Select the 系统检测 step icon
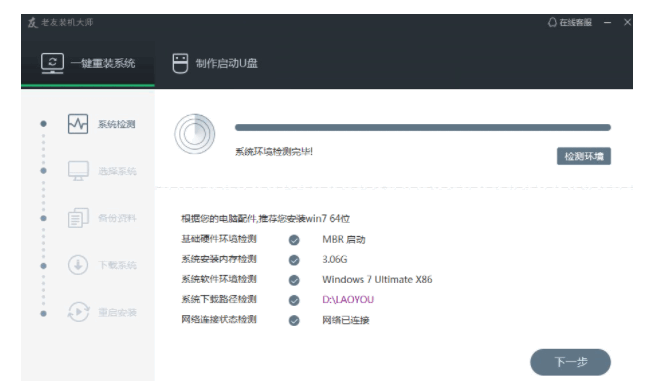This screenshot has width=648, height=392. pos(78,124)
